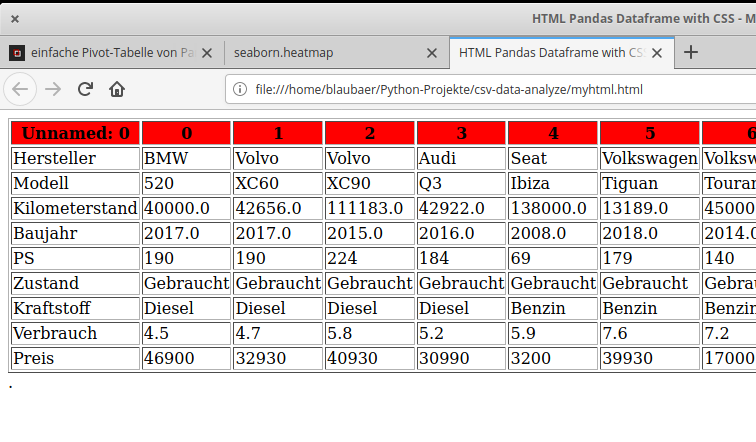Click the '520' model cell
Screen dimensions: 756x442
187,183
